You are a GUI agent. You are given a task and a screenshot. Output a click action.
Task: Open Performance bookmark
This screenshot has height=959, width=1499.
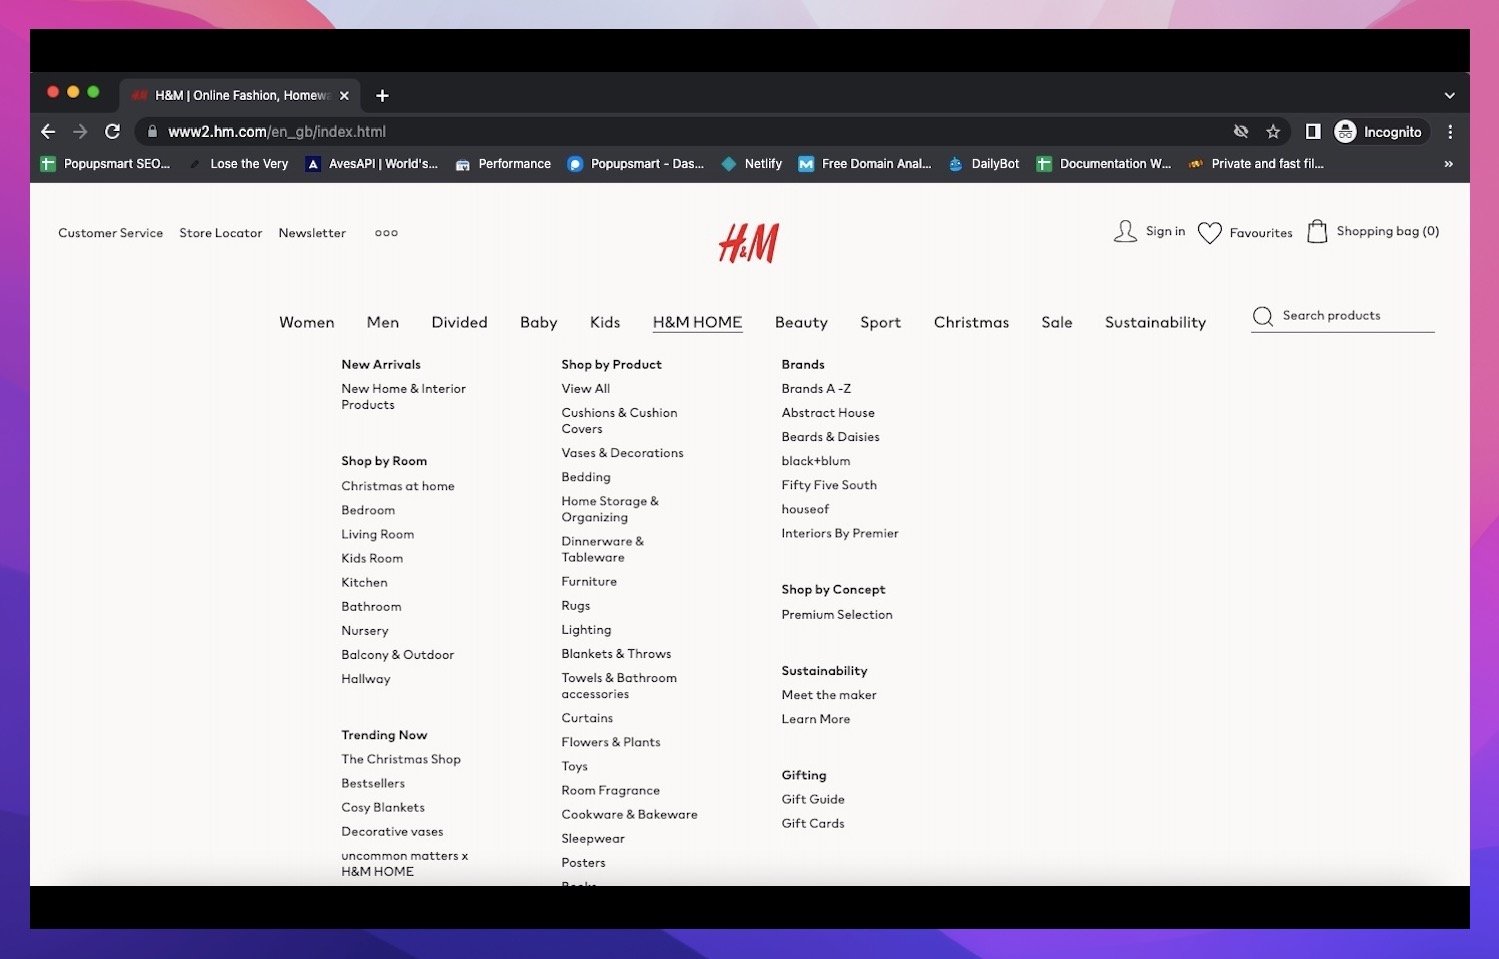tap(503, 163)
